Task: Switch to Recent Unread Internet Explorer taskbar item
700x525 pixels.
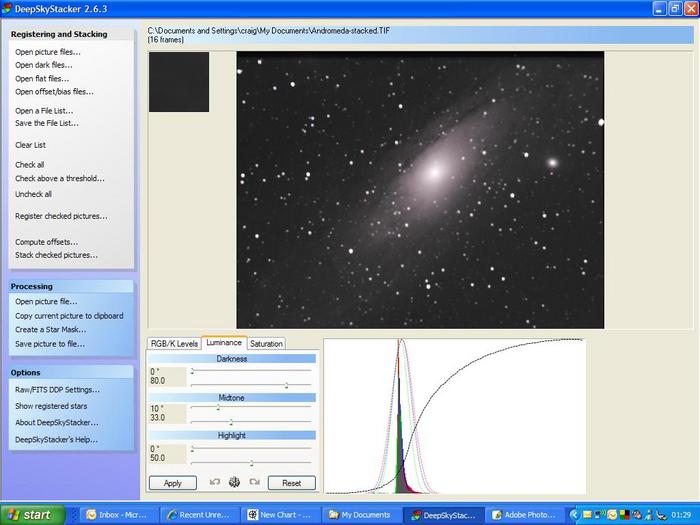Action: coord(199,515)
